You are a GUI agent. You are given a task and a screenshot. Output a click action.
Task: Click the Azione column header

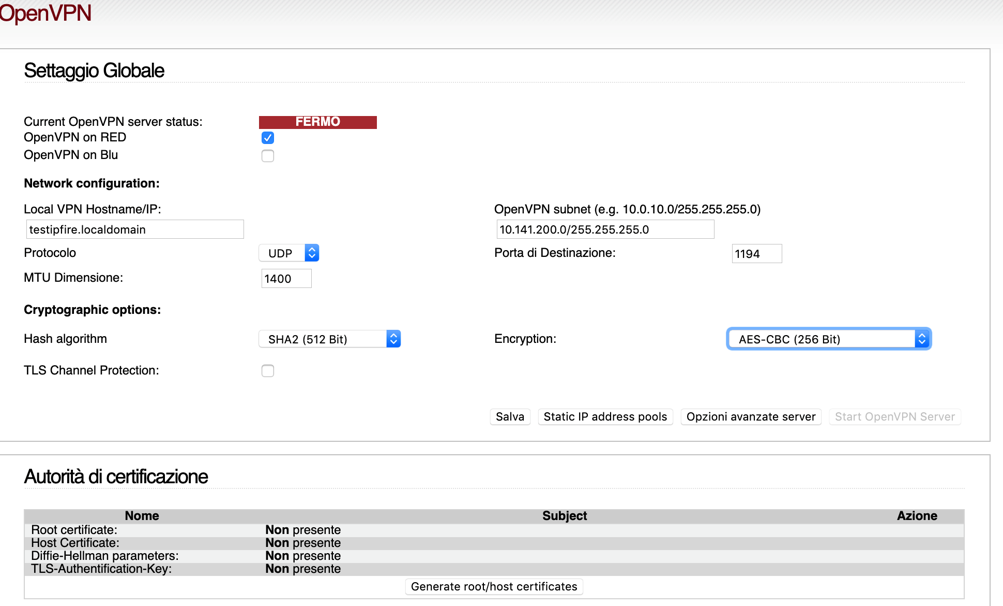click(x=917, y=516)
